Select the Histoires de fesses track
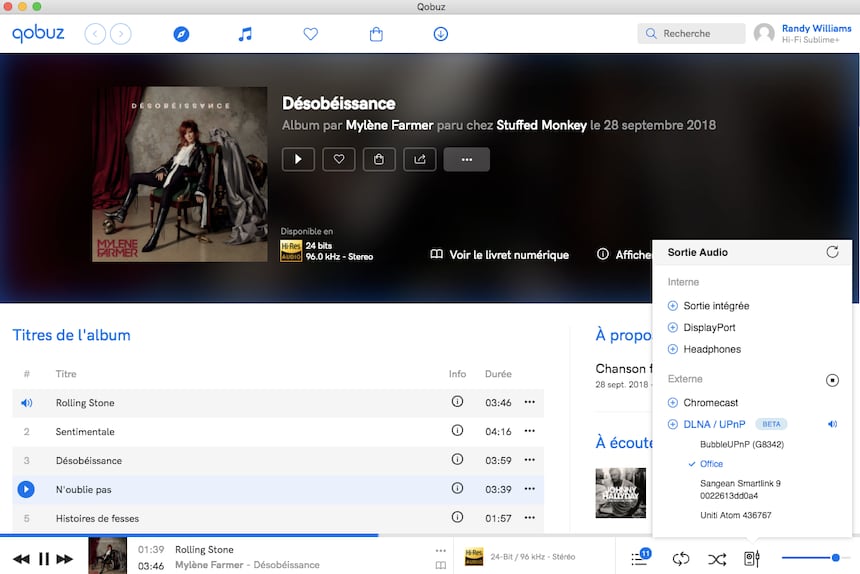This screenshot has width=860, height=574. coord(278,518)
